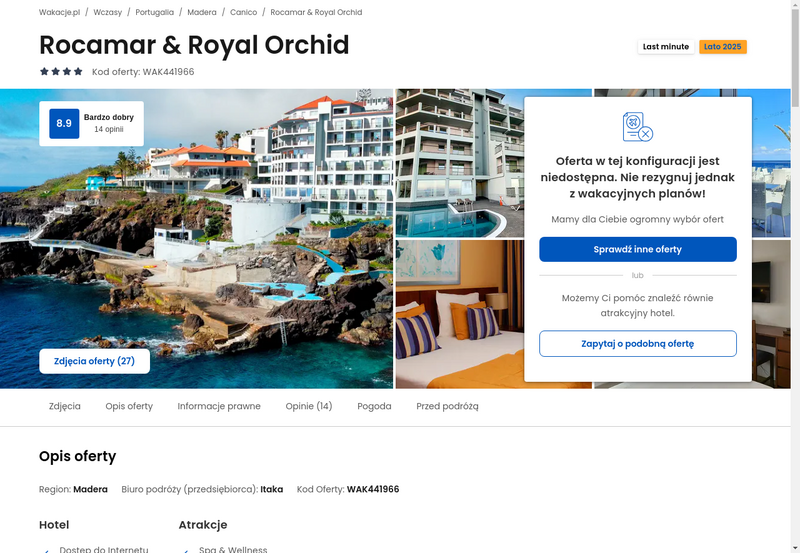Click the Canico breadcrumb link
Viewport: 800px width, 553px height.
tap(243, 12)
